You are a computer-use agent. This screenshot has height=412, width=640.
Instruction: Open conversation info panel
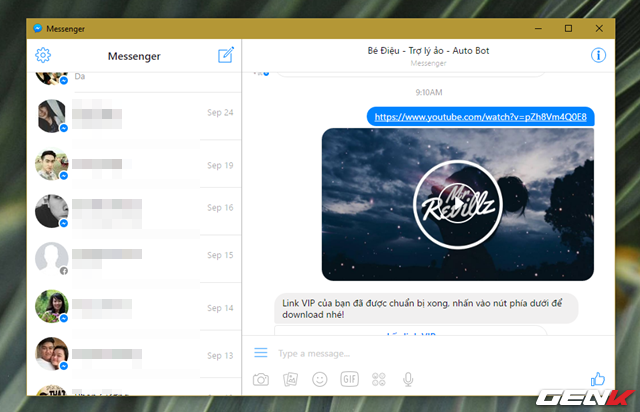(598, 55)
